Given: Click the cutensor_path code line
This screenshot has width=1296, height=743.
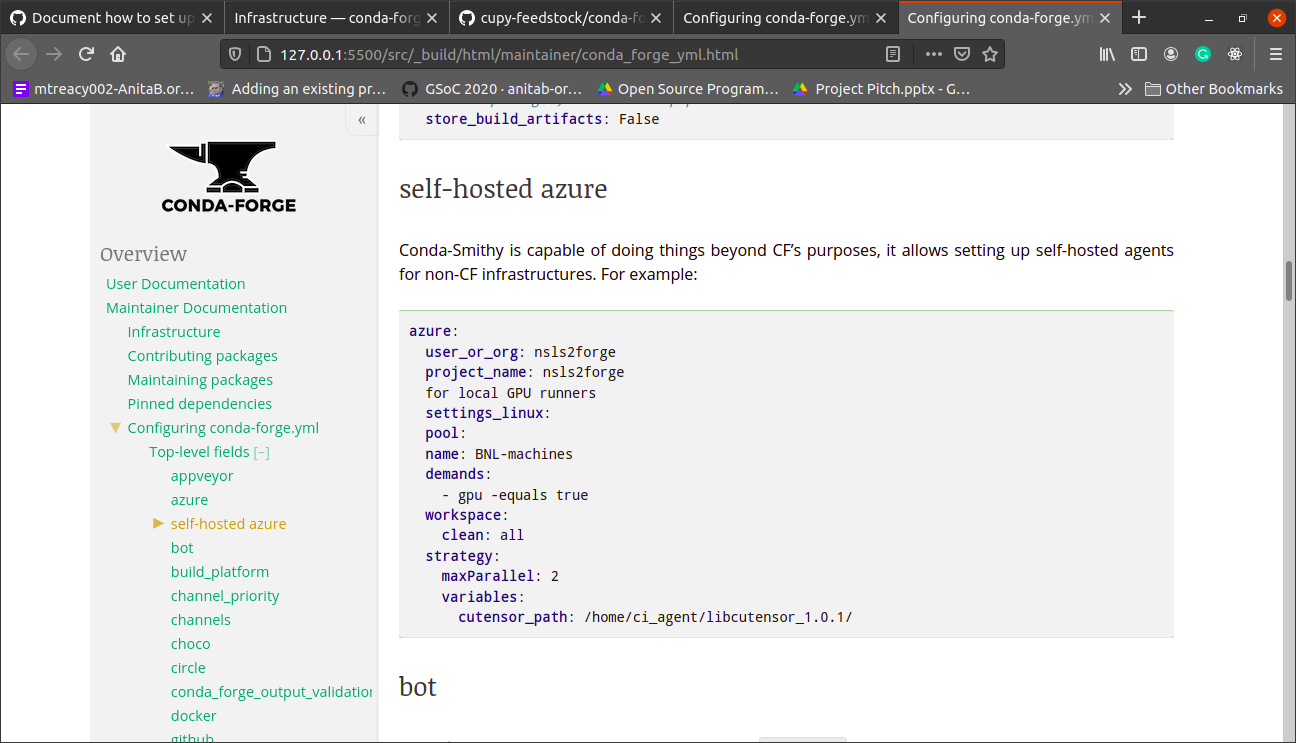Looking at the screenshot, I should tap(655, 617).
